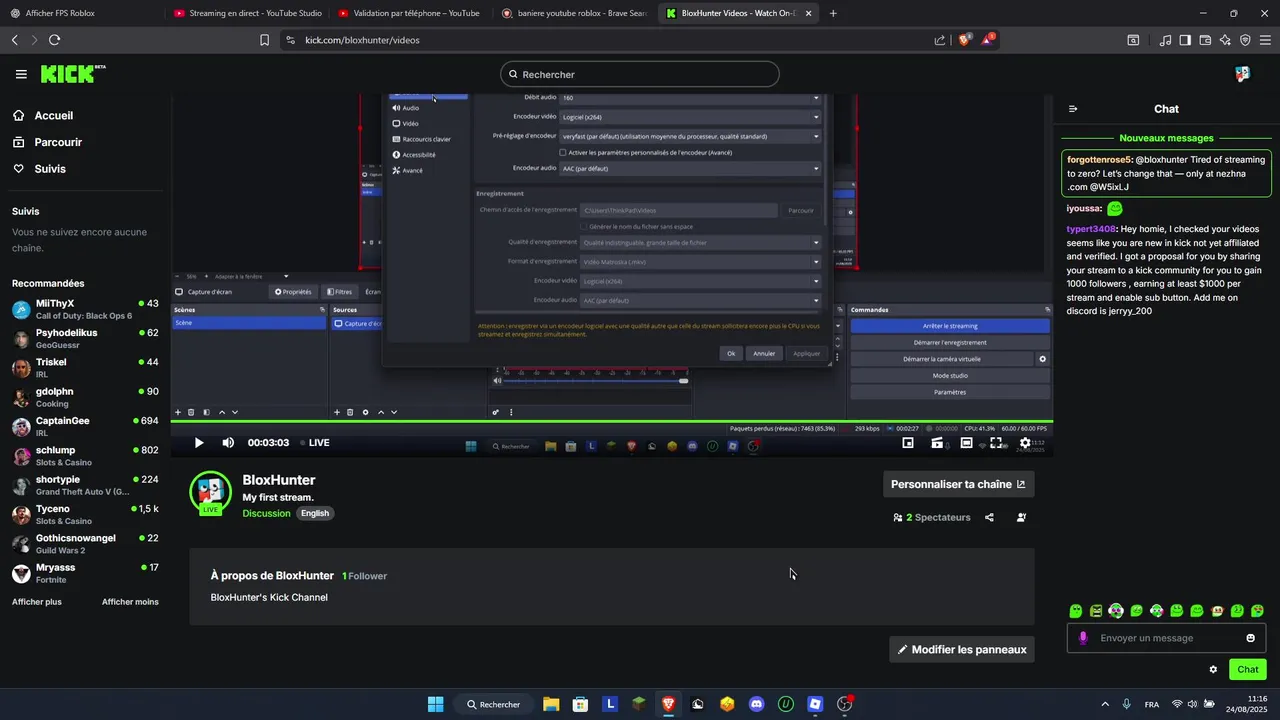The height and width of the screenshot is (720, 1280).
Task: Open Brave Shields icon
Action: point(965,40)
